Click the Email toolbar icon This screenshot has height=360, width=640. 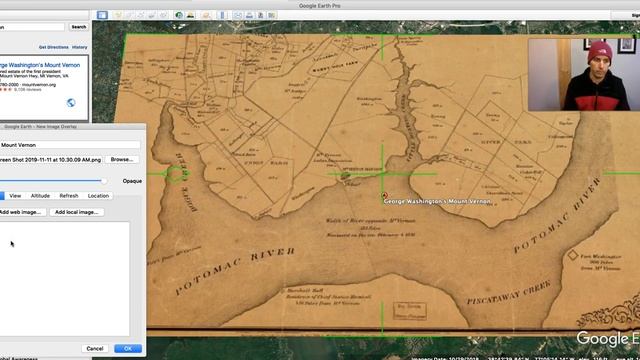(238, 15)
